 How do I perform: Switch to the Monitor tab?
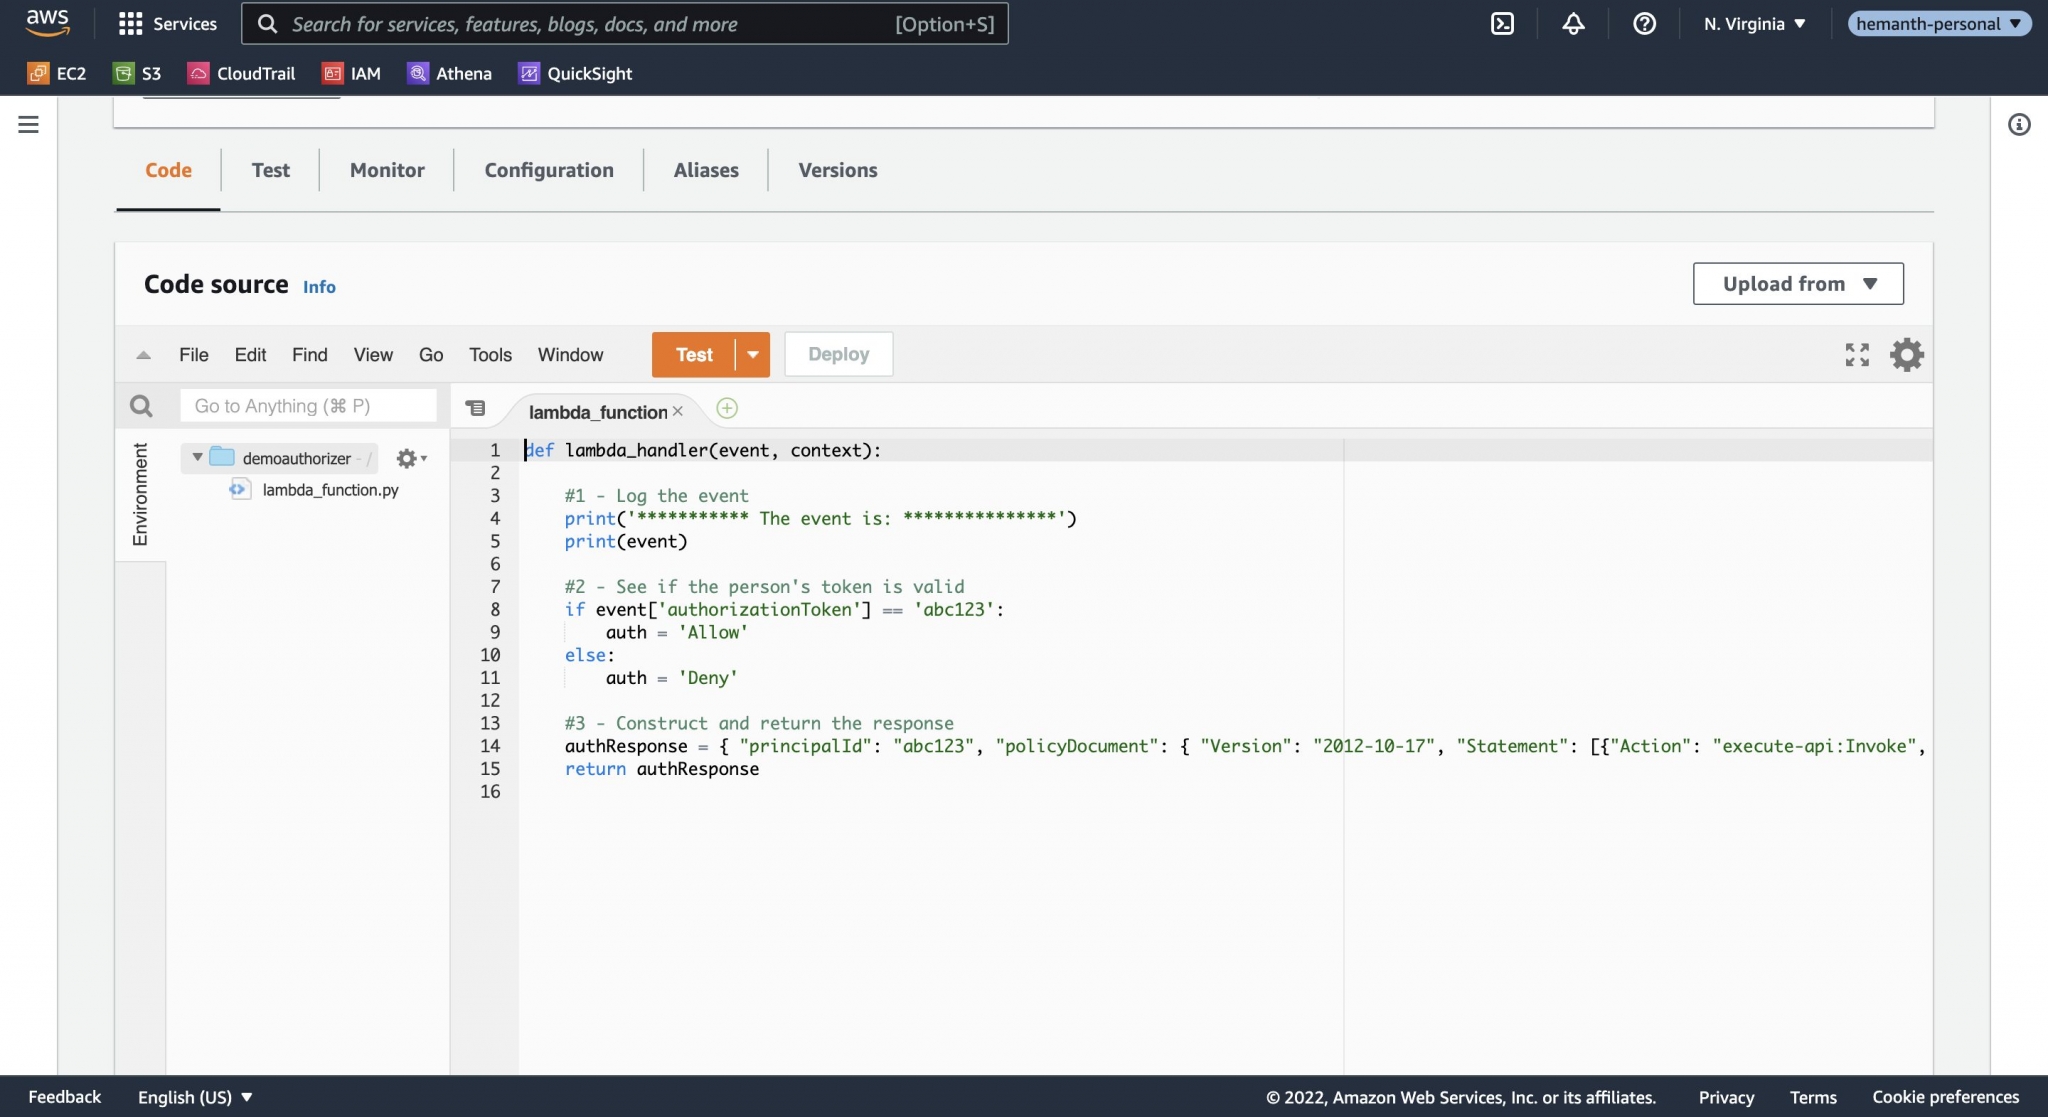tap(386, 170)
